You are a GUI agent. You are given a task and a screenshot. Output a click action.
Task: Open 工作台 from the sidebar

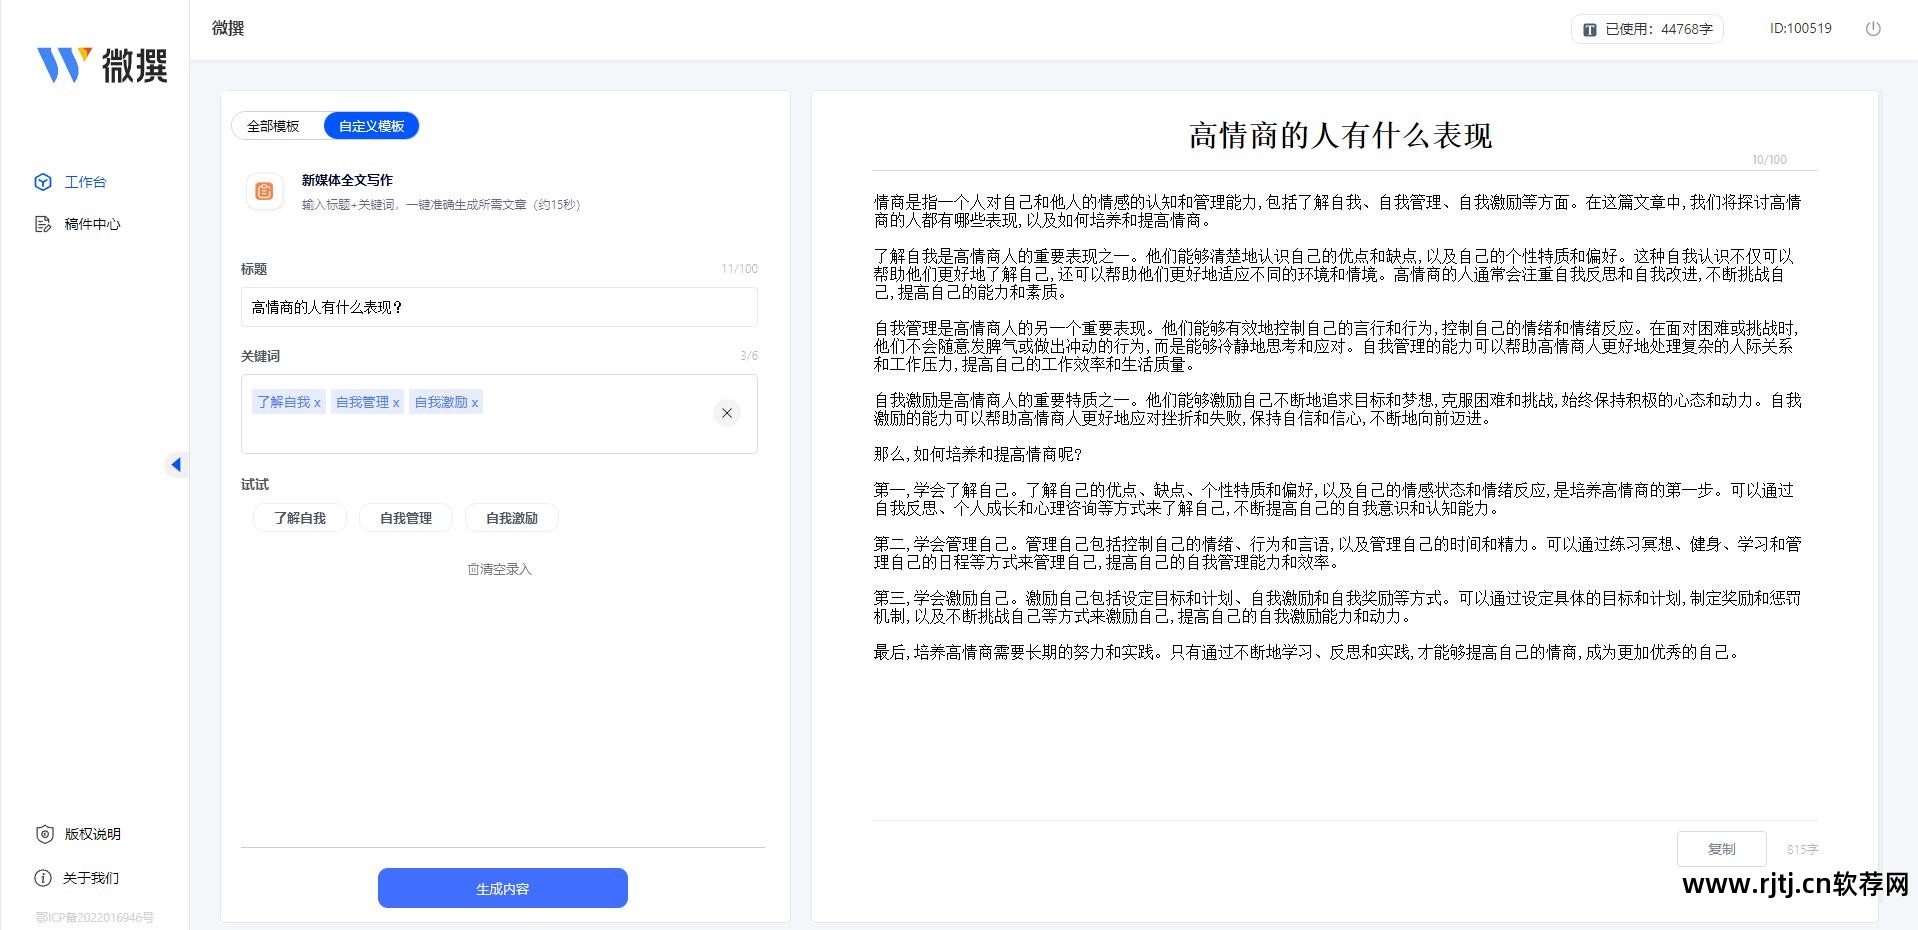pos(84,182)
